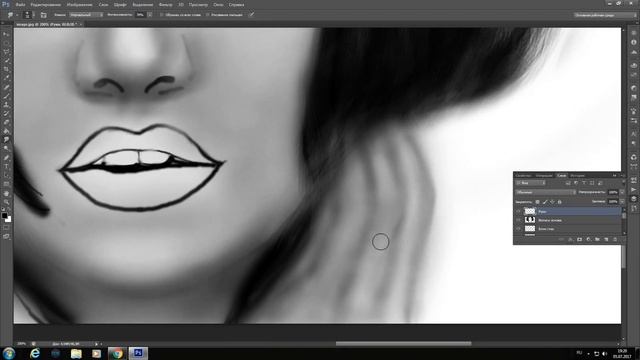Switch to the История tab
Screen dimensions: 640x360
(577, 176)
